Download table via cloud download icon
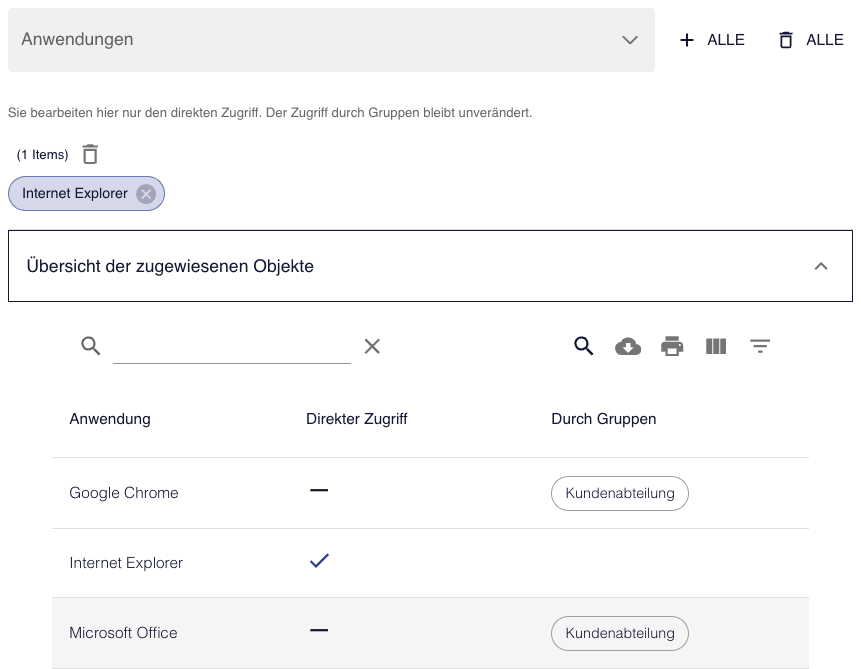Viewport: 861px width, 669px height. [628, 347]
